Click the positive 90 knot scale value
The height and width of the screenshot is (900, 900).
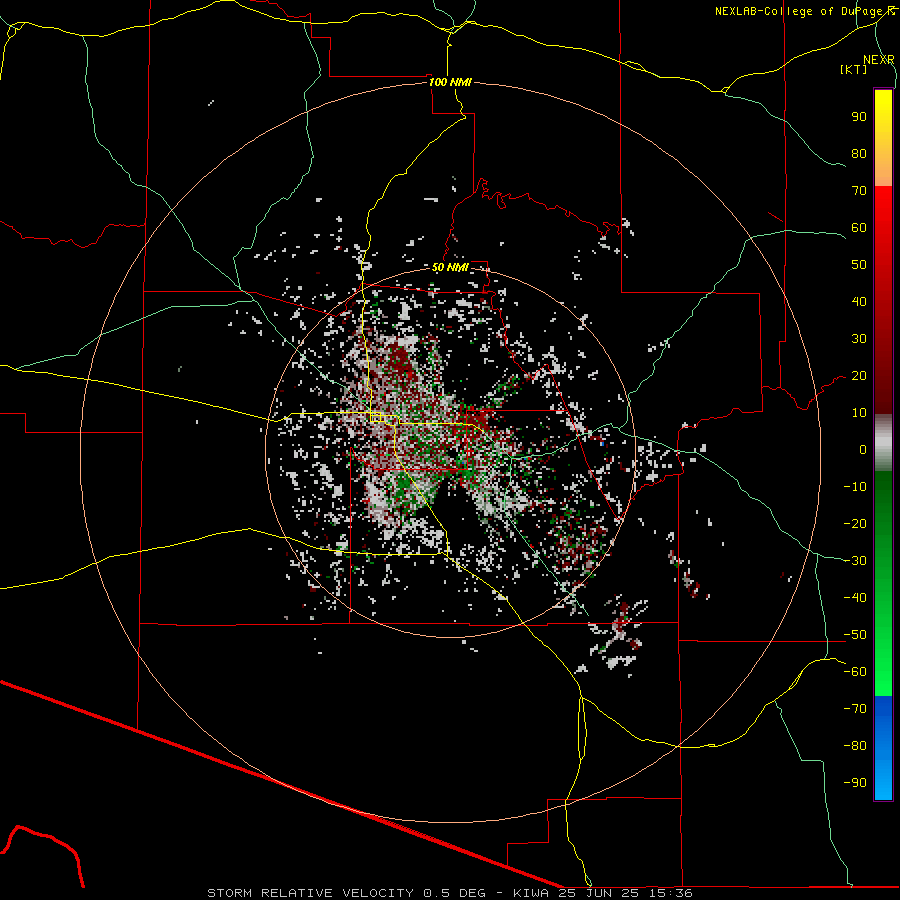point(859,117)
